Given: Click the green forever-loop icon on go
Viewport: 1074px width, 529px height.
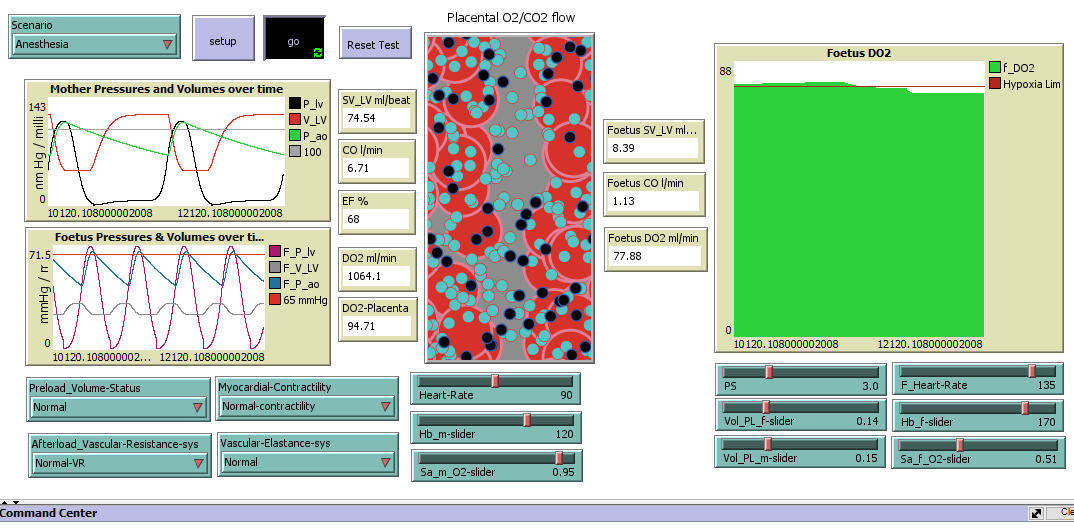Looking at the screenshot, I should pyautogui.click(x=318, y=52).
